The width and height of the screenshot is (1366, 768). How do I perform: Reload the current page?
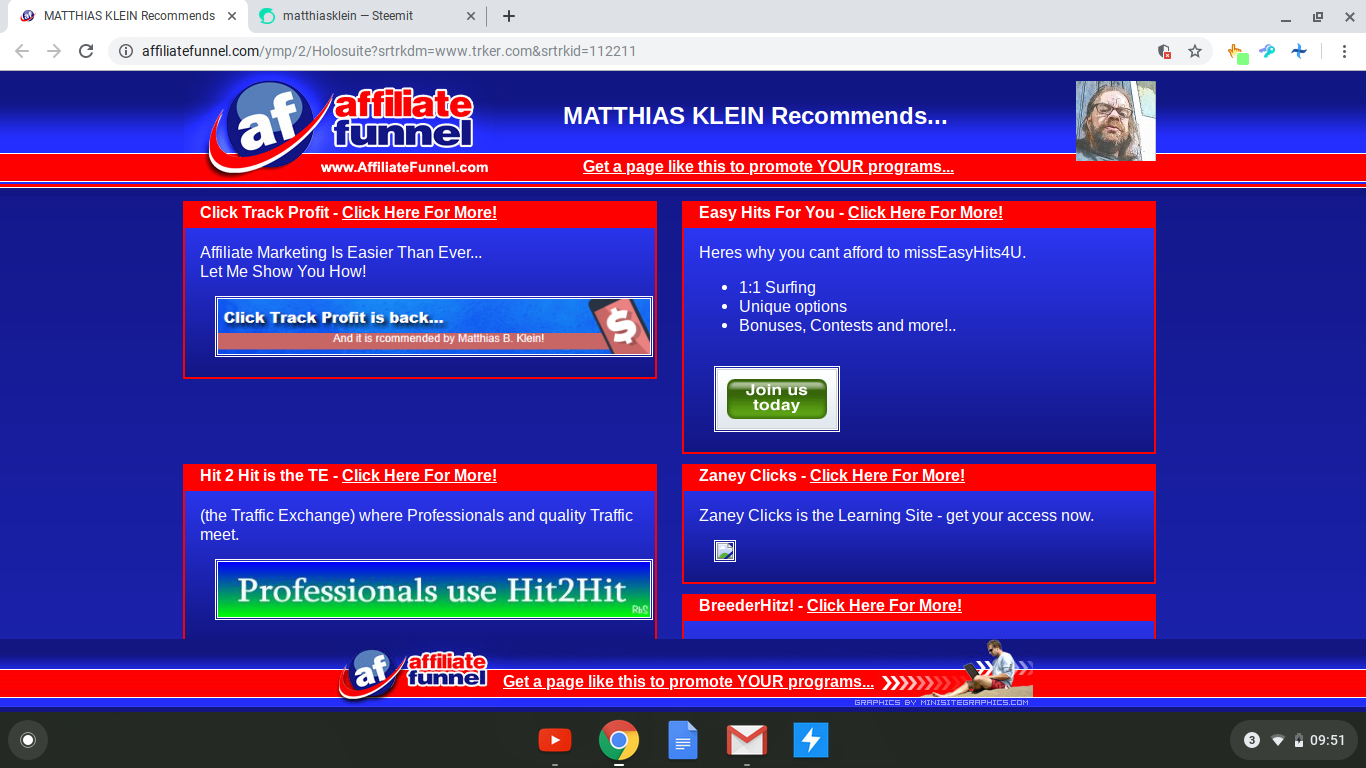pyautogui.click(x=87, y=51)
